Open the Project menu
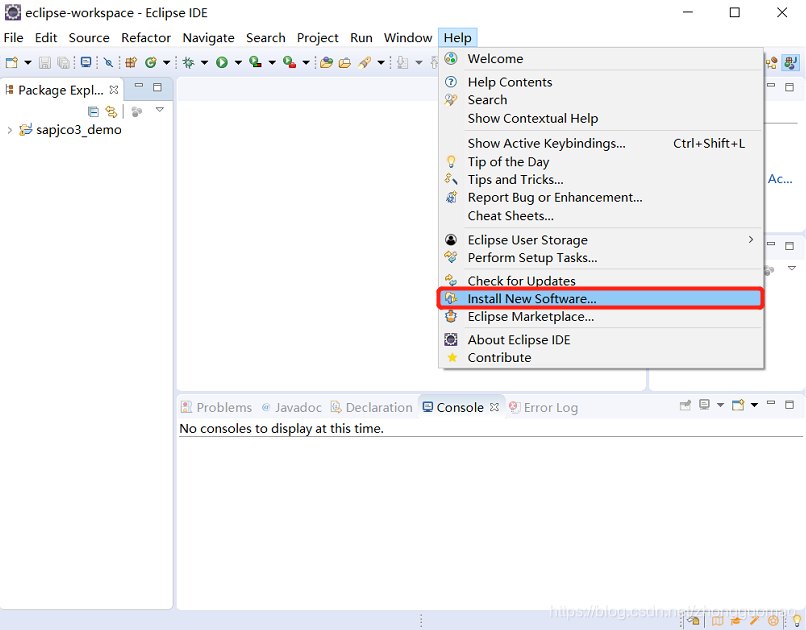Screen dimensions: 806x630 [318, 38]
